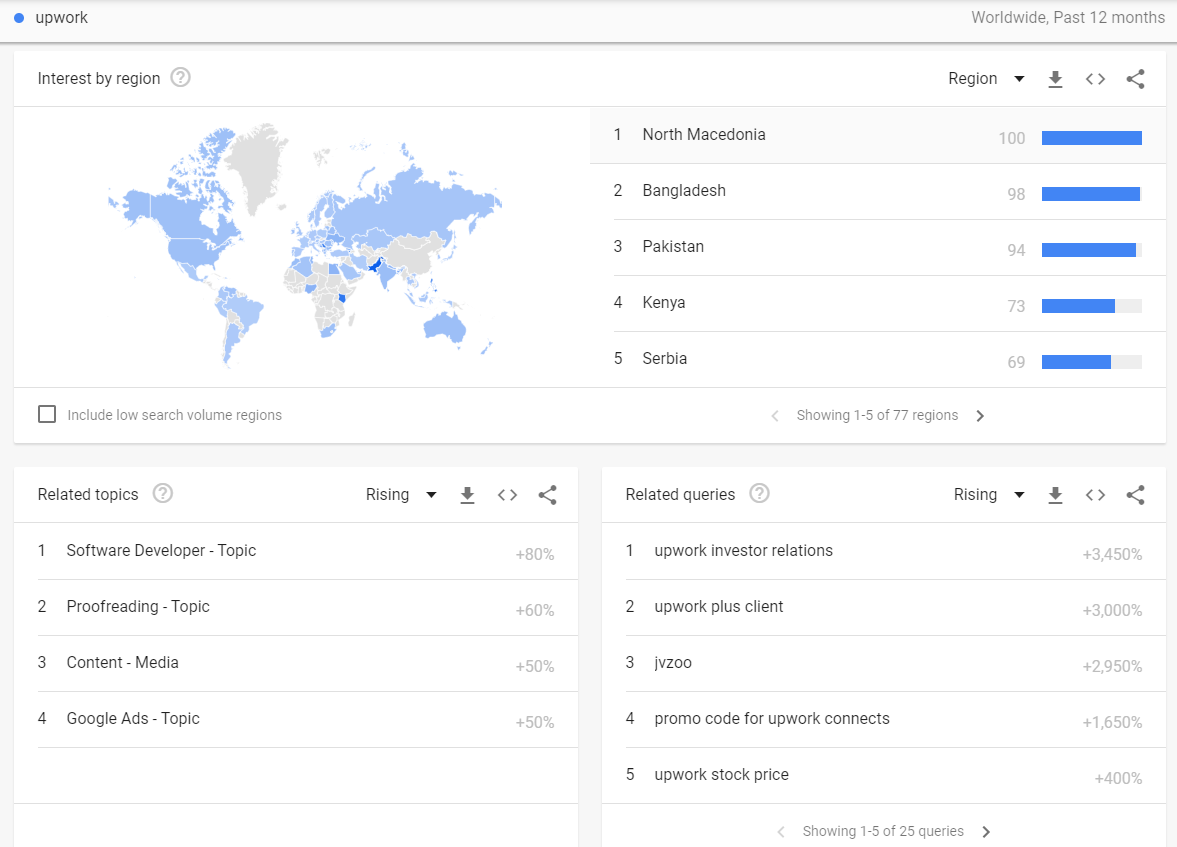The height and width of the screenshot is (847, 1177).
Task: Go to previous page of queries
Action: pyautogui.click(x=781, y=832)
